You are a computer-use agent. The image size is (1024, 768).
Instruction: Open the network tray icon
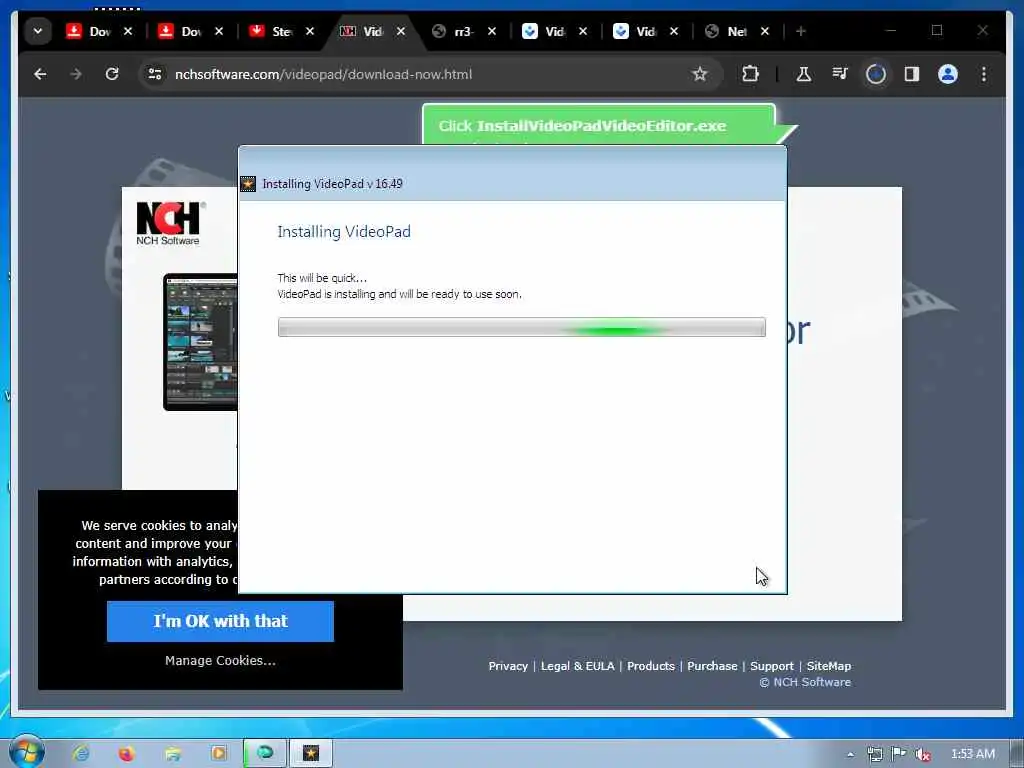coord(874,754)
